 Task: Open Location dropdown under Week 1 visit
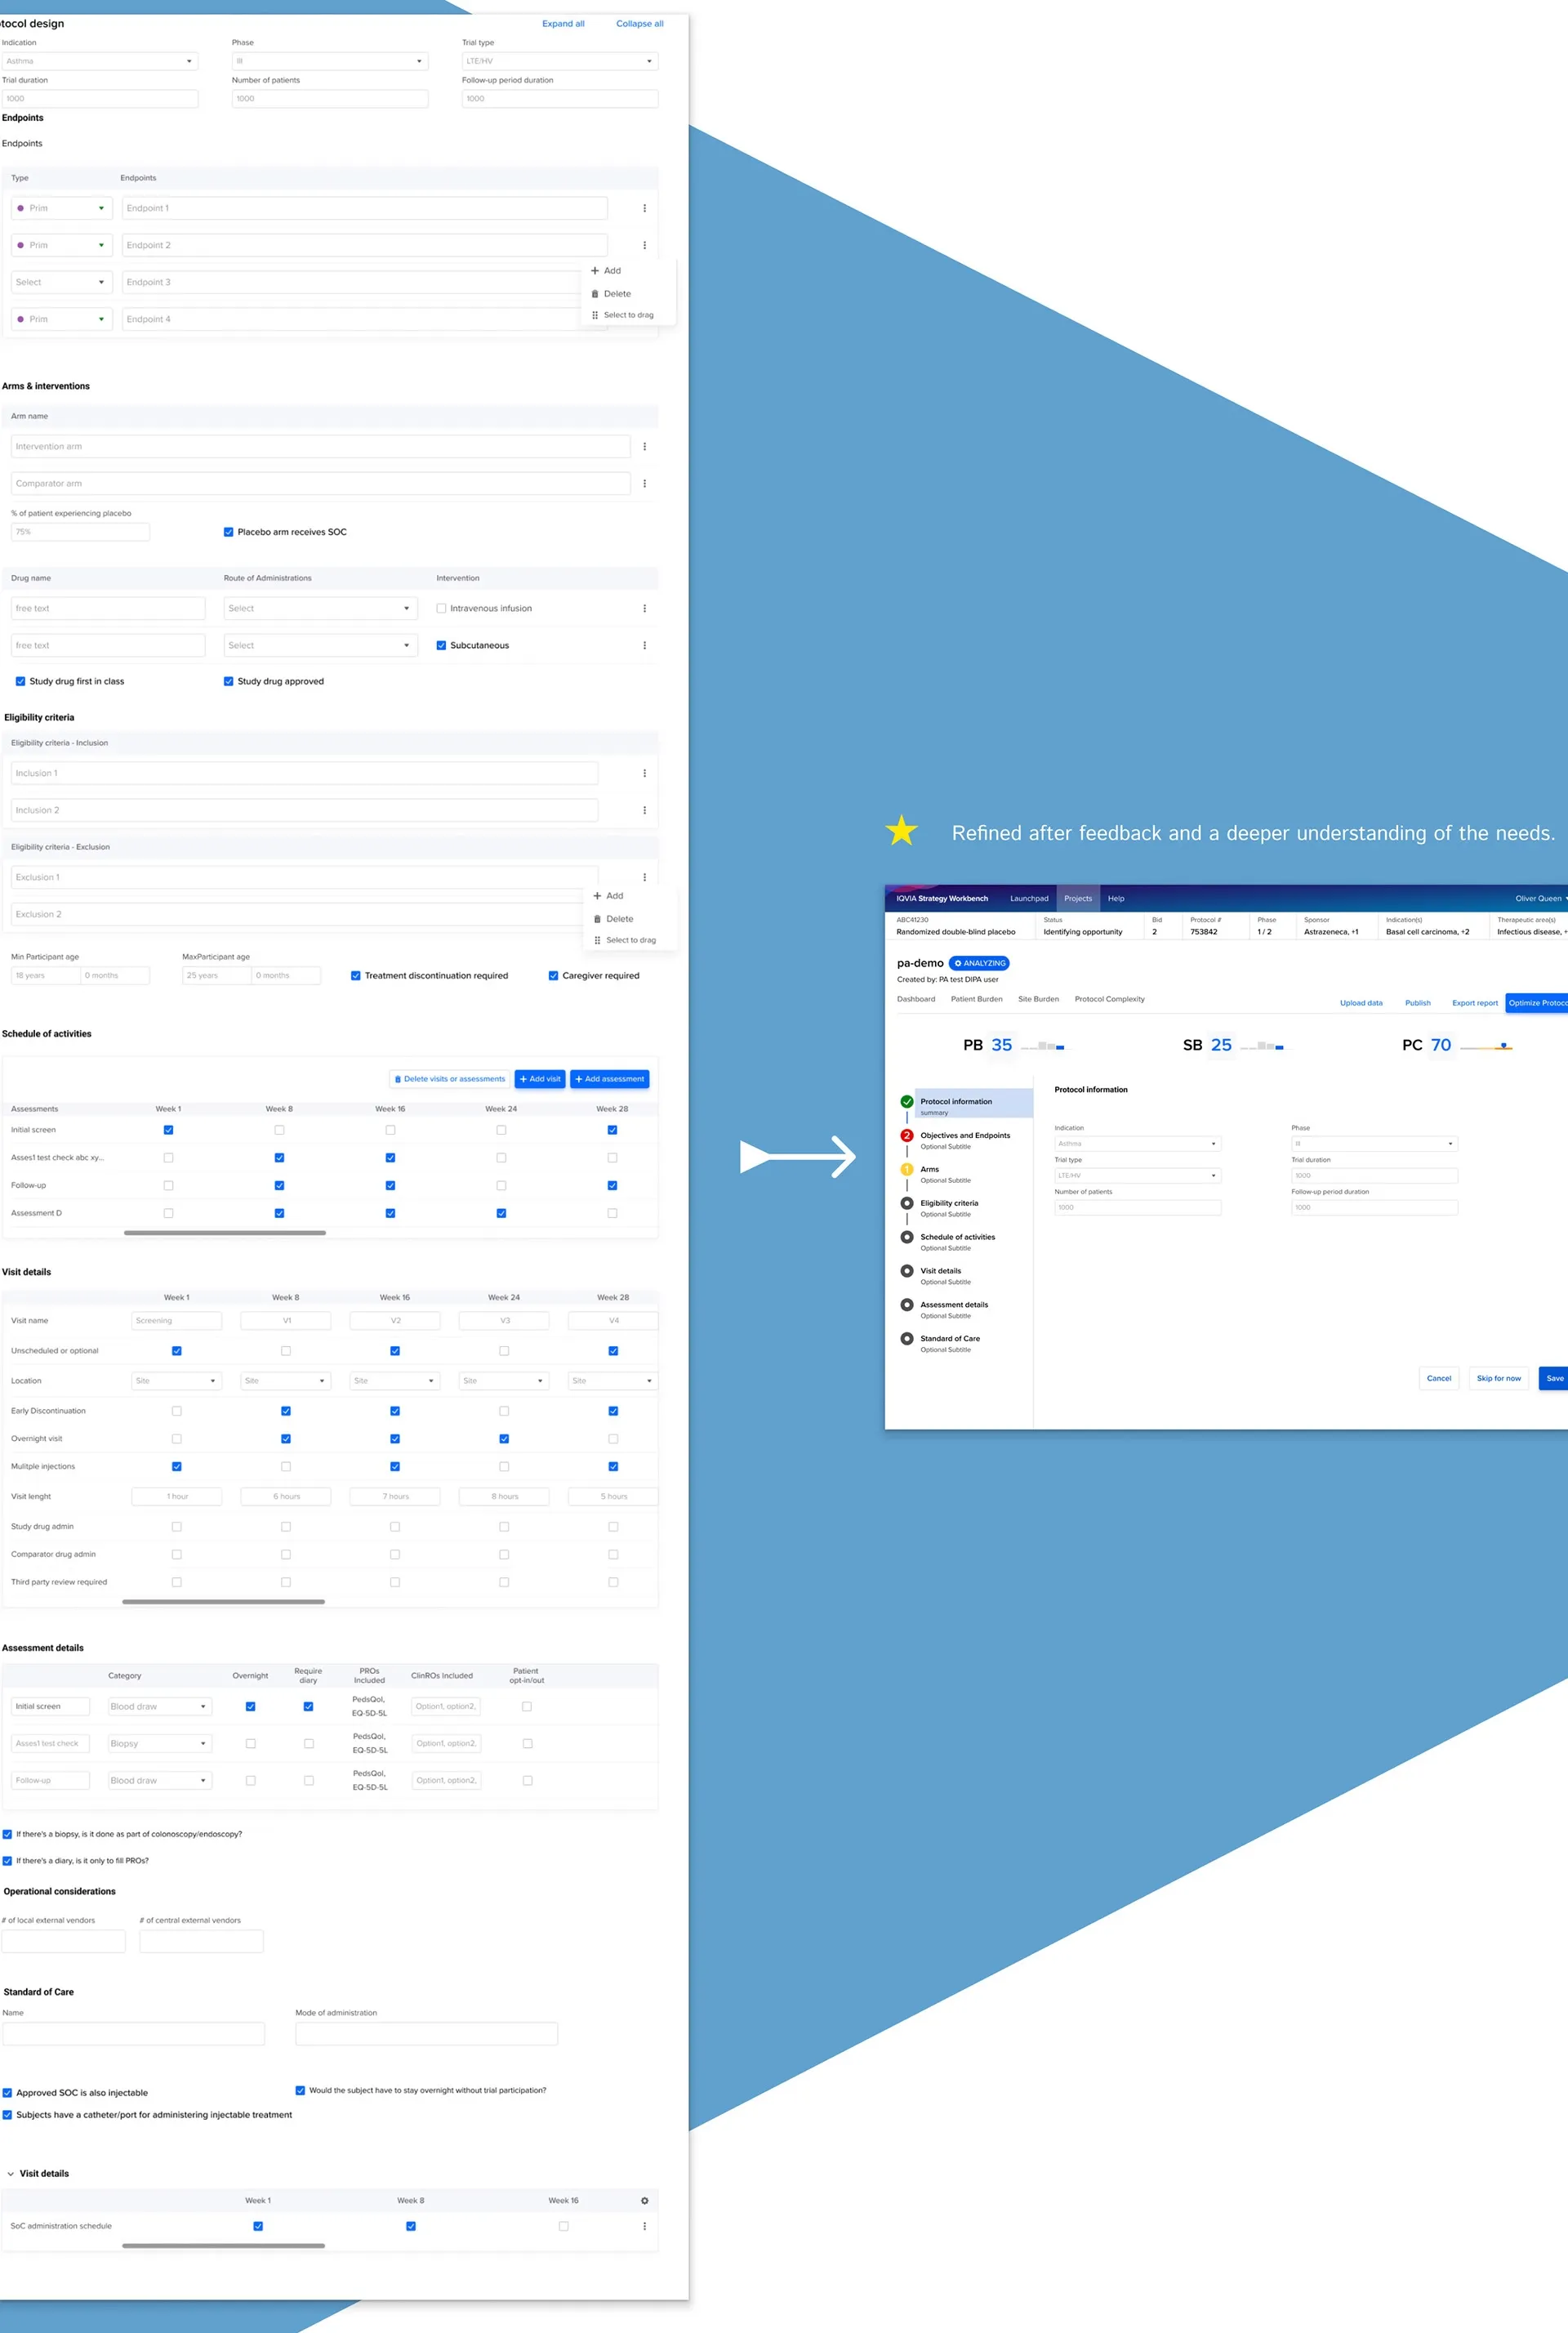point(176,1380)
